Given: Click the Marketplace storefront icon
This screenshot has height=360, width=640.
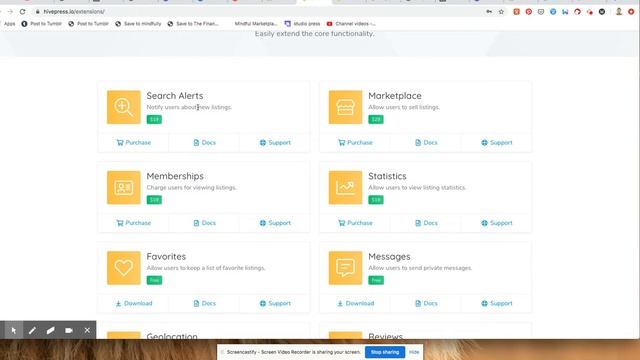Looking at the screenshot, I should tap(345, 107).
